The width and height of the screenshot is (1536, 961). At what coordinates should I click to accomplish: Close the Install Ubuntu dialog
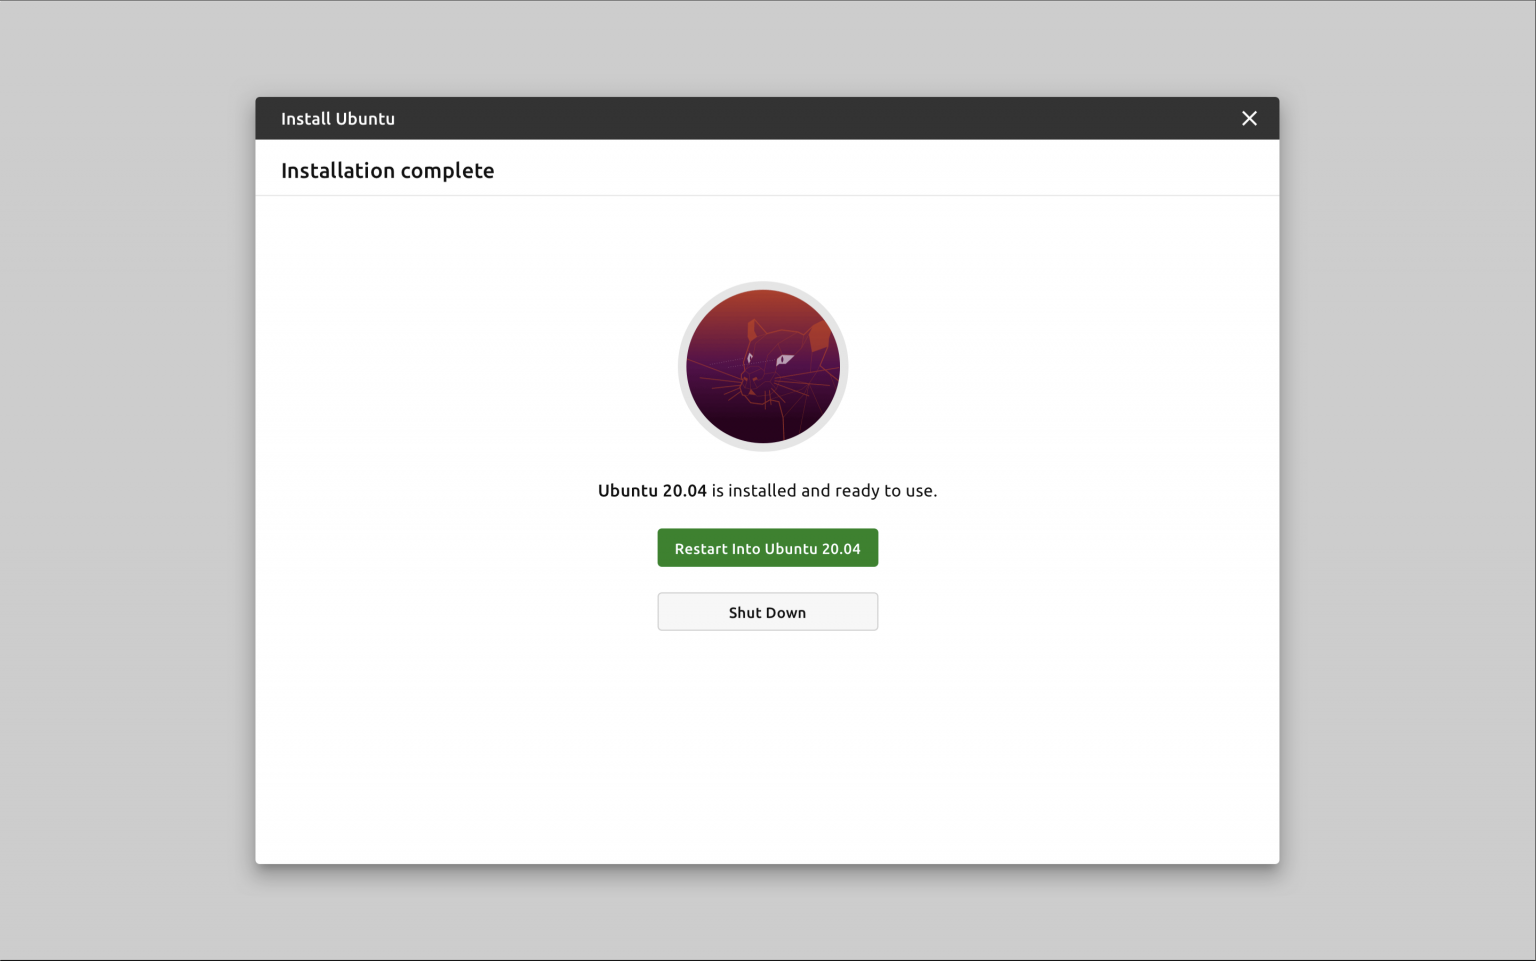[x=1249, y=118]
